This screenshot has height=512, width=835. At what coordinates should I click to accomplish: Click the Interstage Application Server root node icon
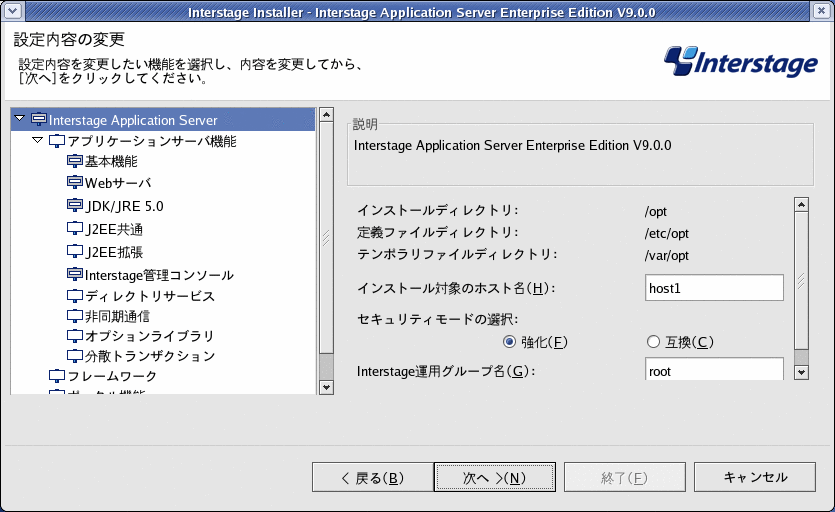(x=38, y=119)
